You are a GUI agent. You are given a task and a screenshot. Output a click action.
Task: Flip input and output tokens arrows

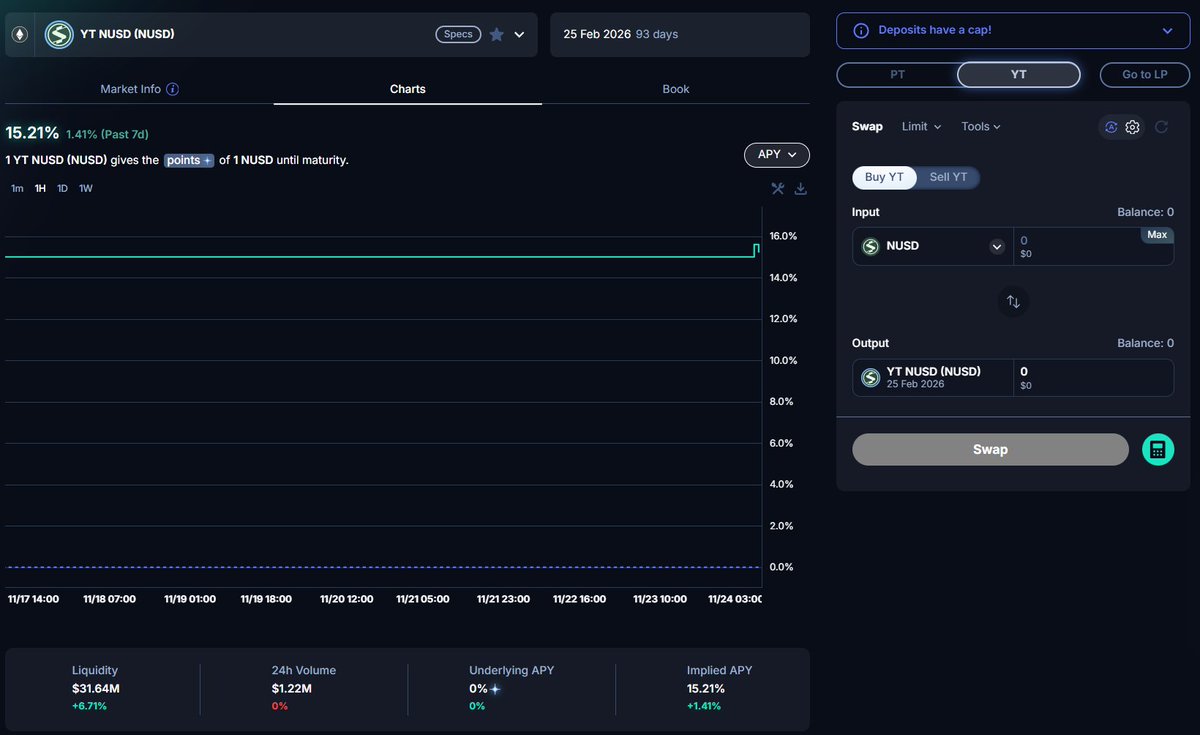pyautogui.click(x=1013, y=301)
